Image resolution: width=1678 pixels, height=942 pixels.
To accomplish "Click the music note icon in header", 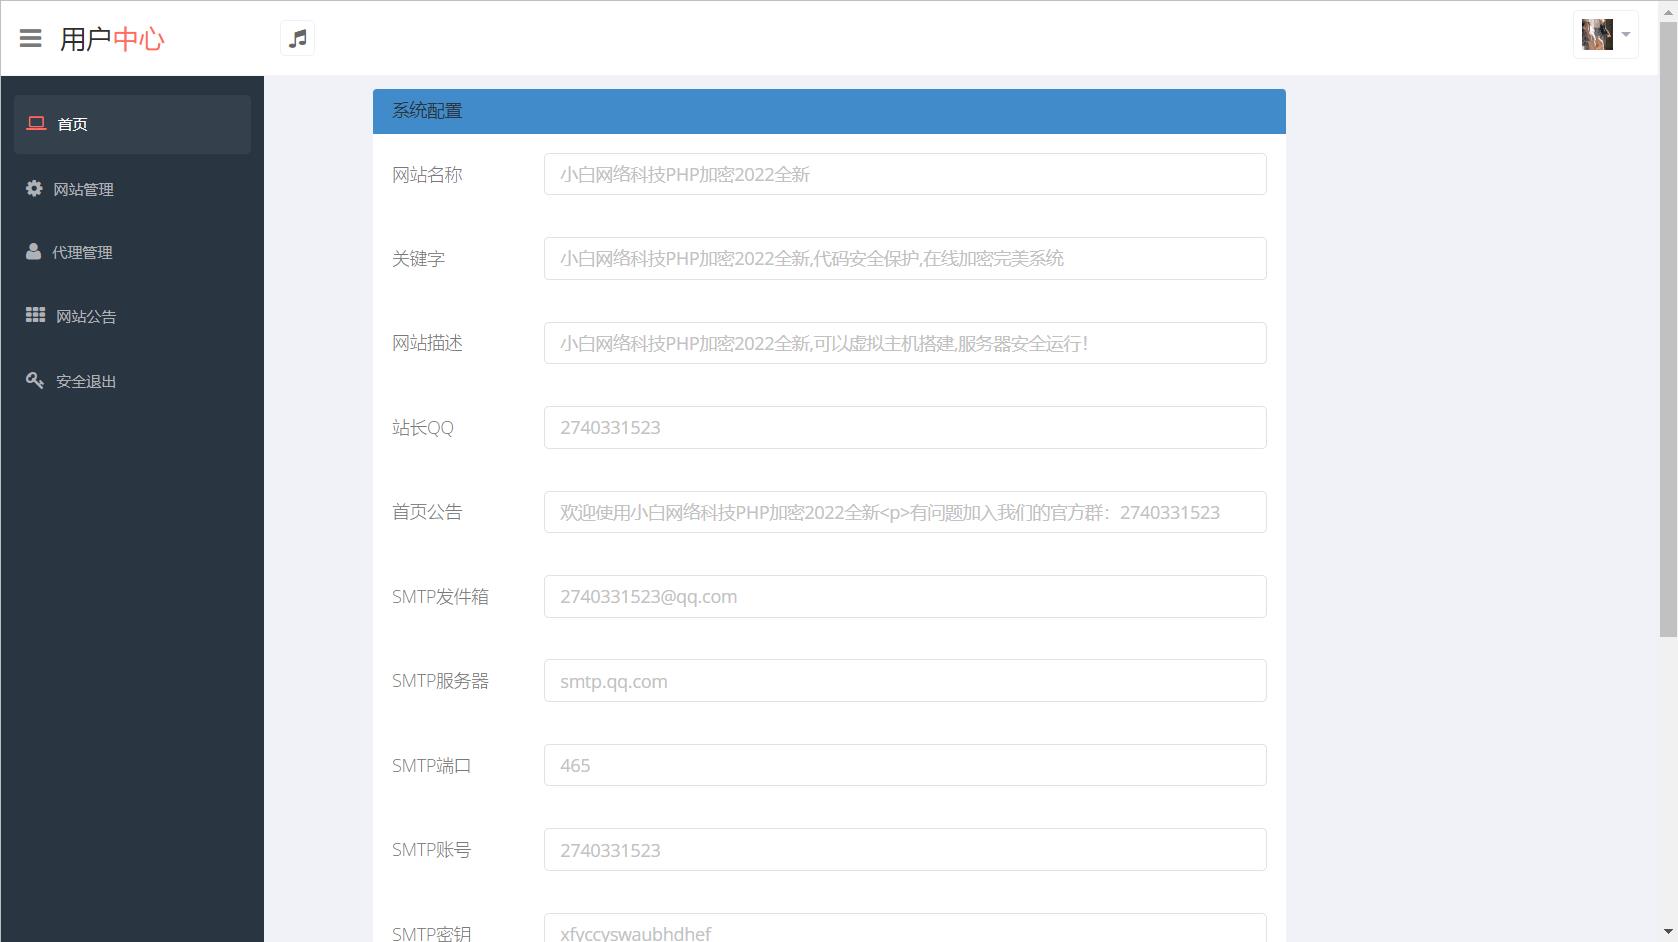I will point(296,38).
